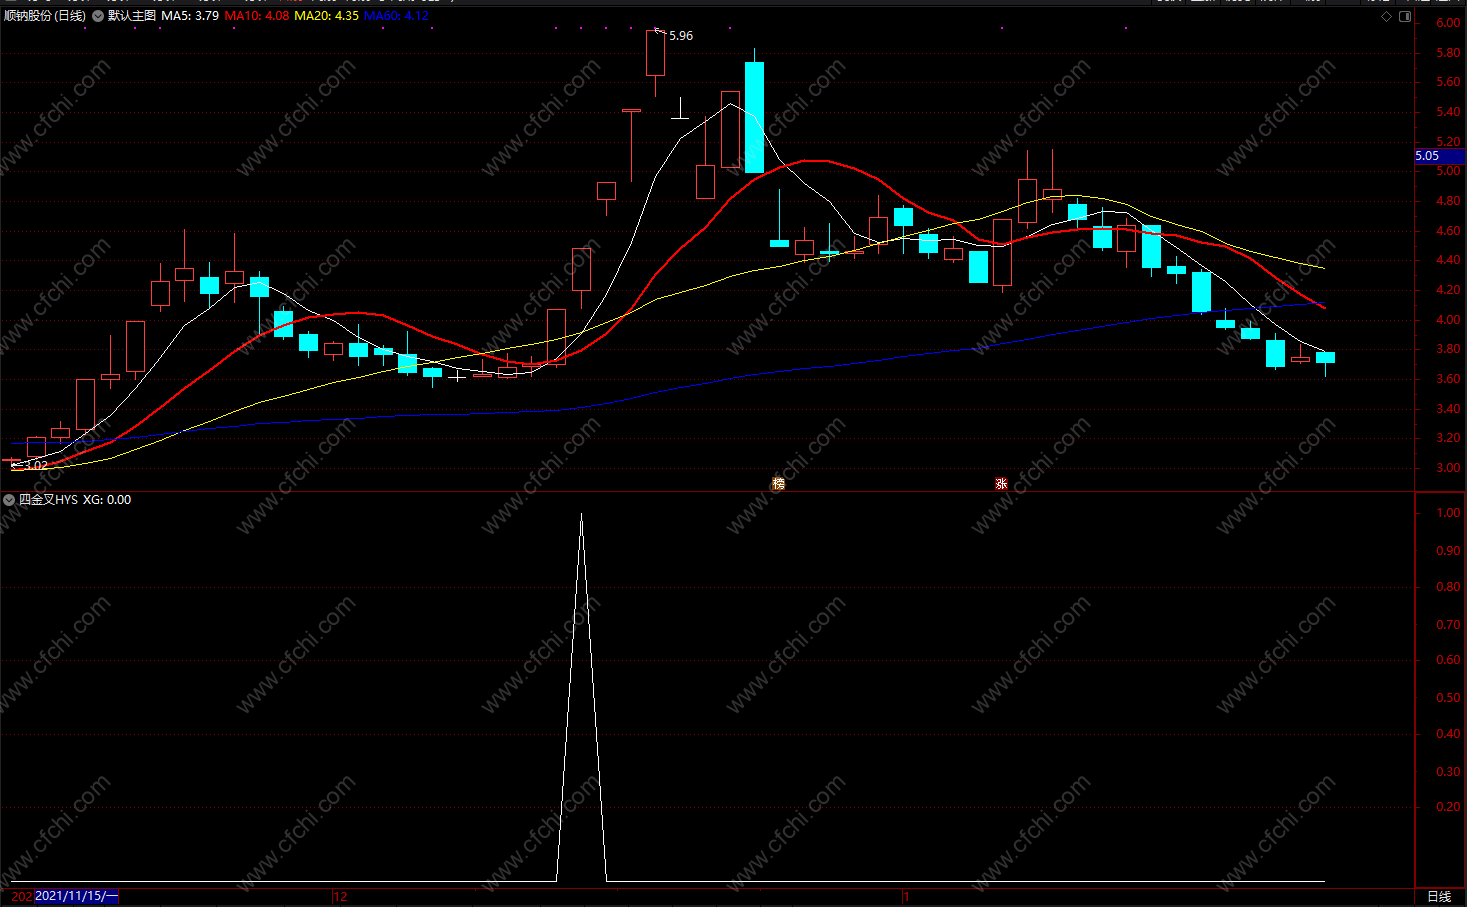Click the diamond marker icon at top right
The height and width of the screenshot is (907, 1467).
(1386, 16)
